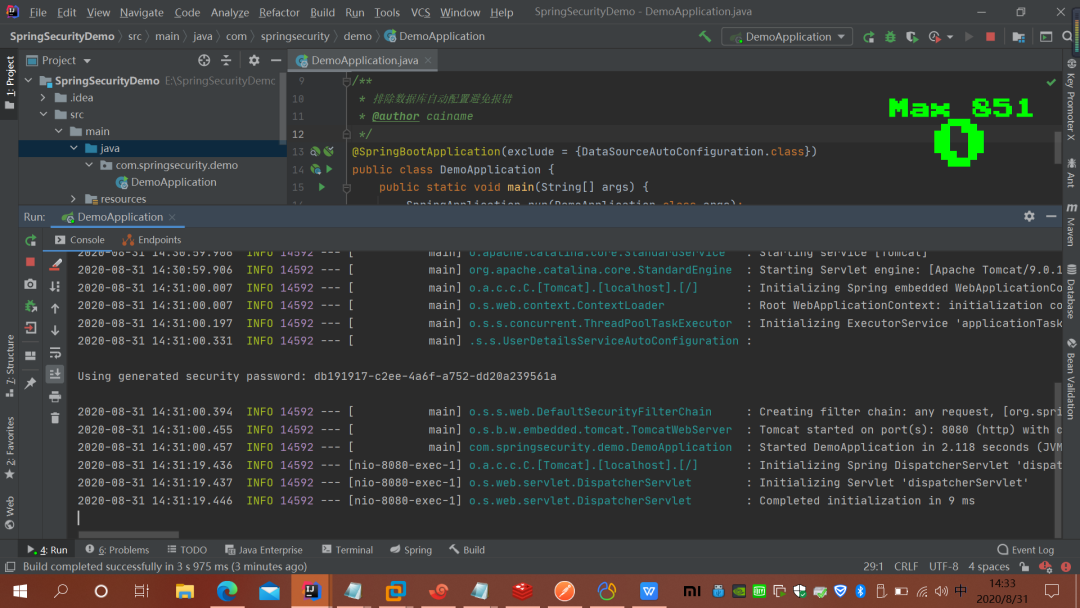Click the Clear All trash icon
The width and height of the screenshot is (1080, 608).
coord(55,418)
